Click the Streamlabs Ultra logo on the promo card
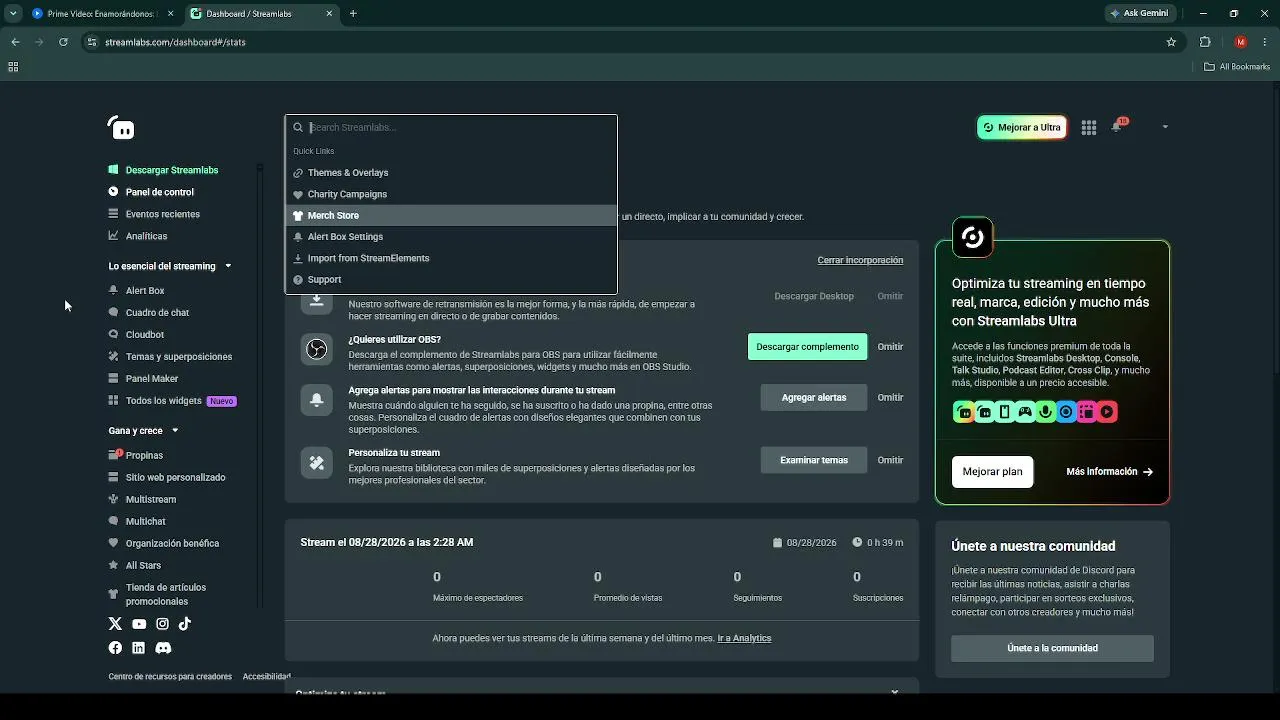 (972, 238)
